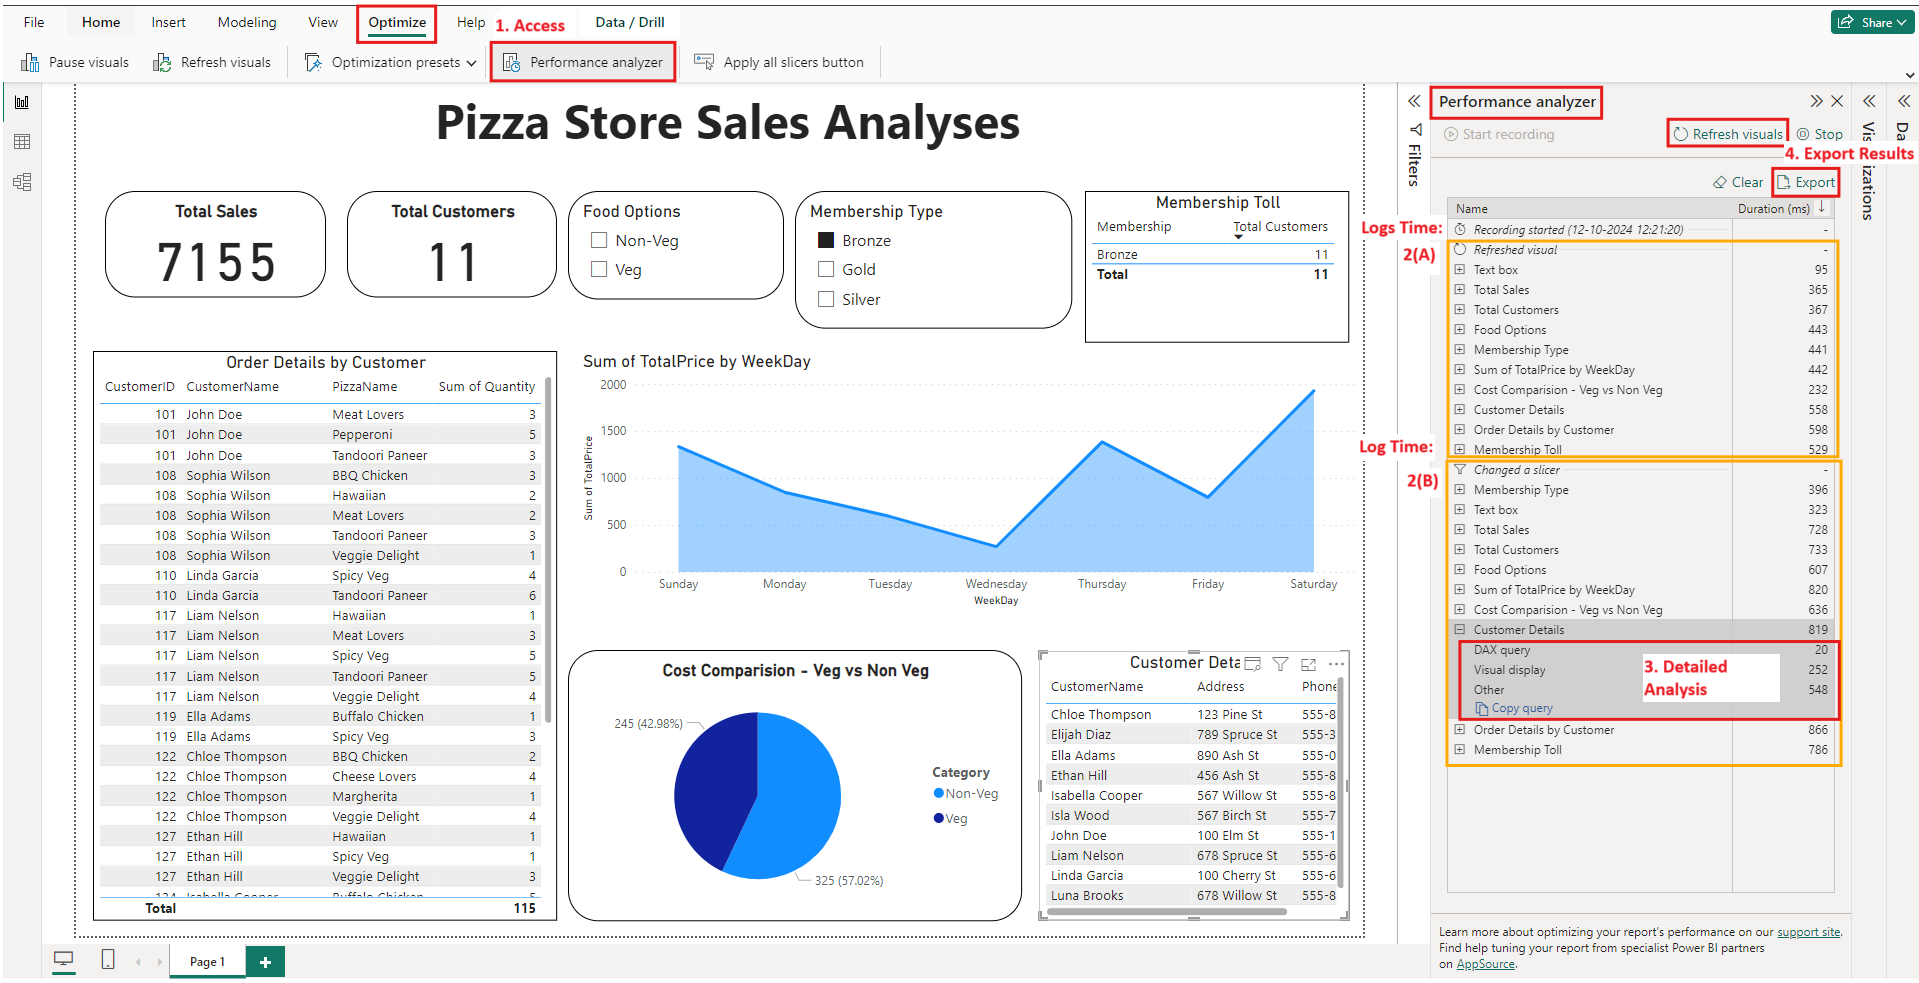Click the Order Details table vertical scrollbar
Viewport: 1919px width, 983px height.
point(549,550)
